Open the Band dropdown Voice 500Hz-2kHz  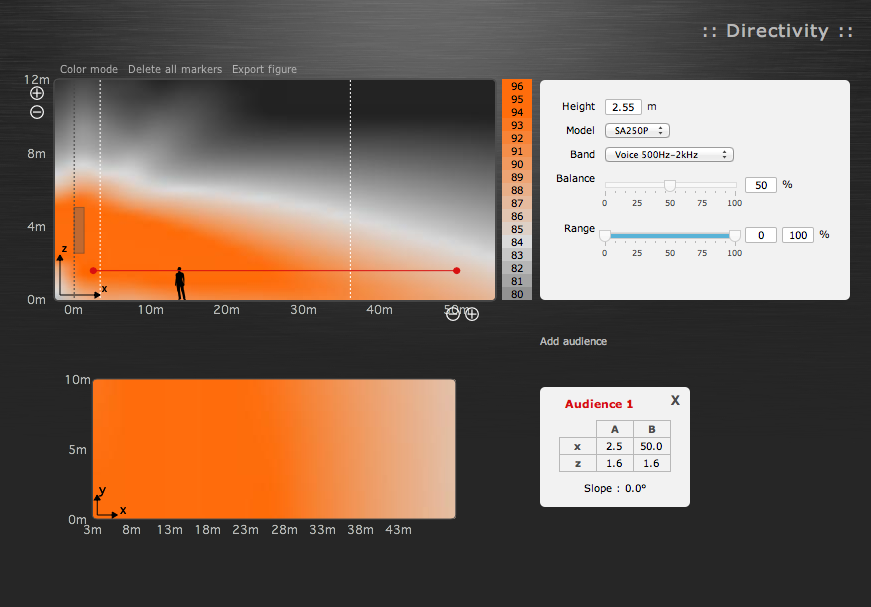(x=669, y=155)
